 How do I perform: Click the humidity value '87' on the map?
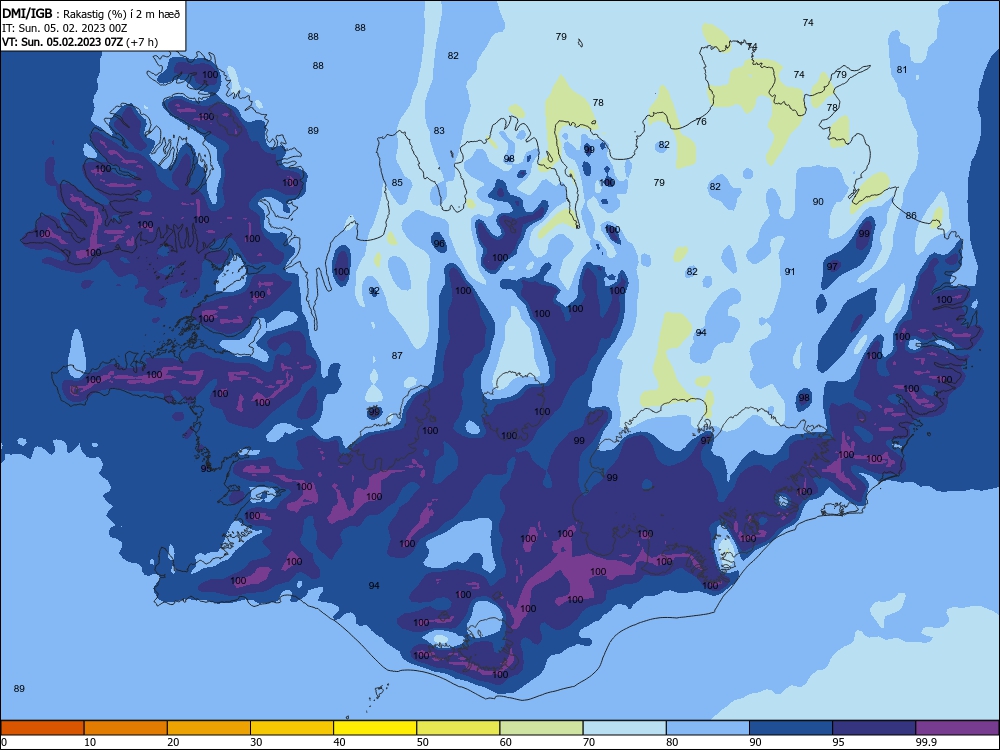click(x=397, y=355)
